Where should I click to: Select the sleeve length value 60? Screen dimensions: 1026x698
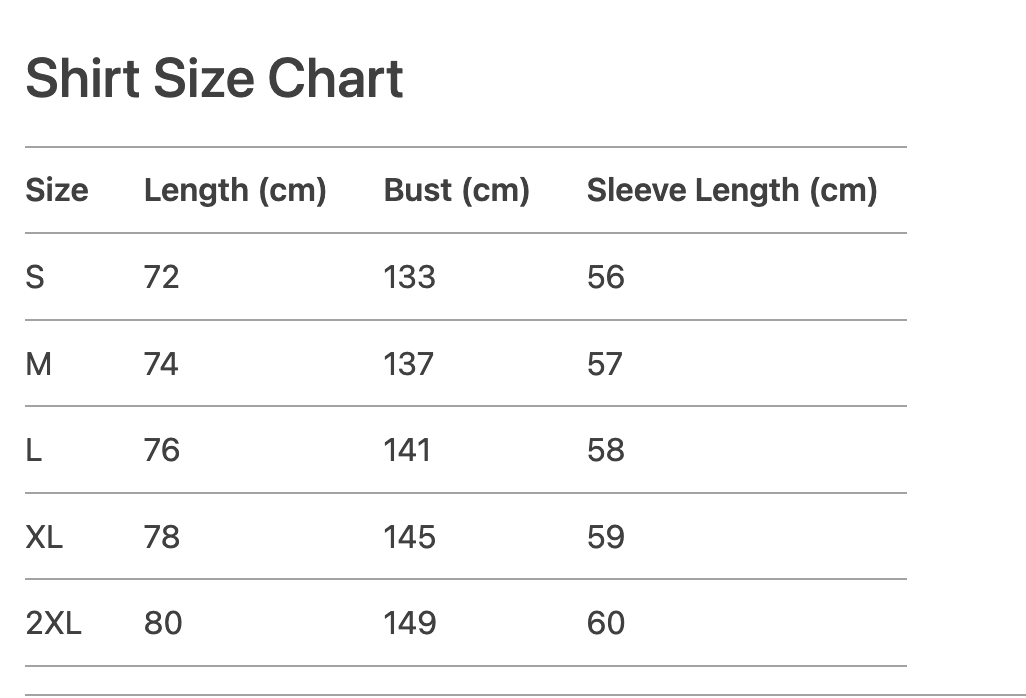click(x=606, y=623)
